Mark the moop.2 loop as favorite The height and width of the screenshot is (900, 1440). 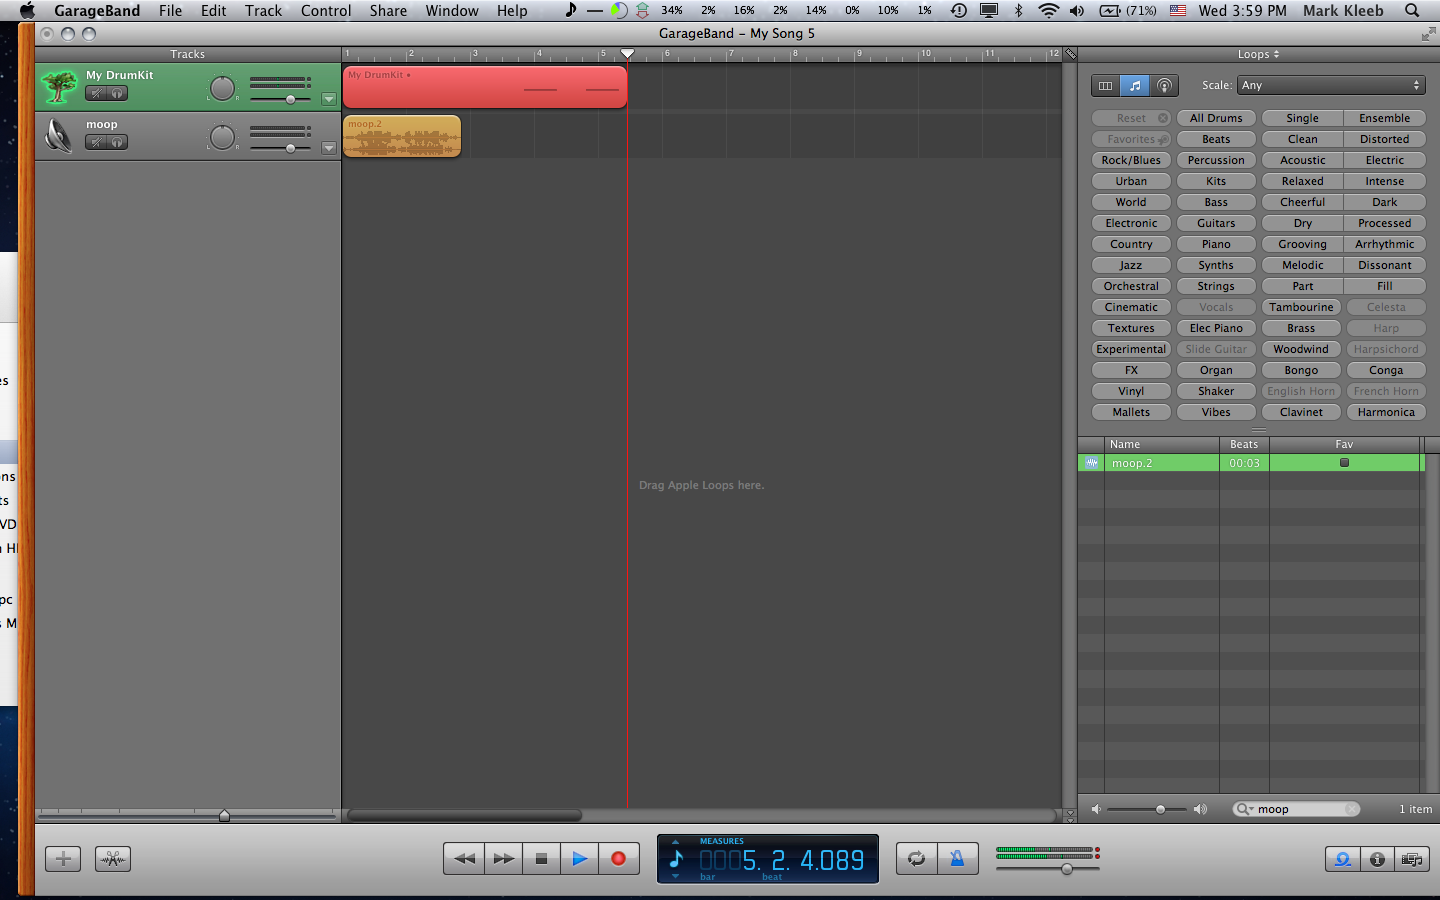[1344, 462]
